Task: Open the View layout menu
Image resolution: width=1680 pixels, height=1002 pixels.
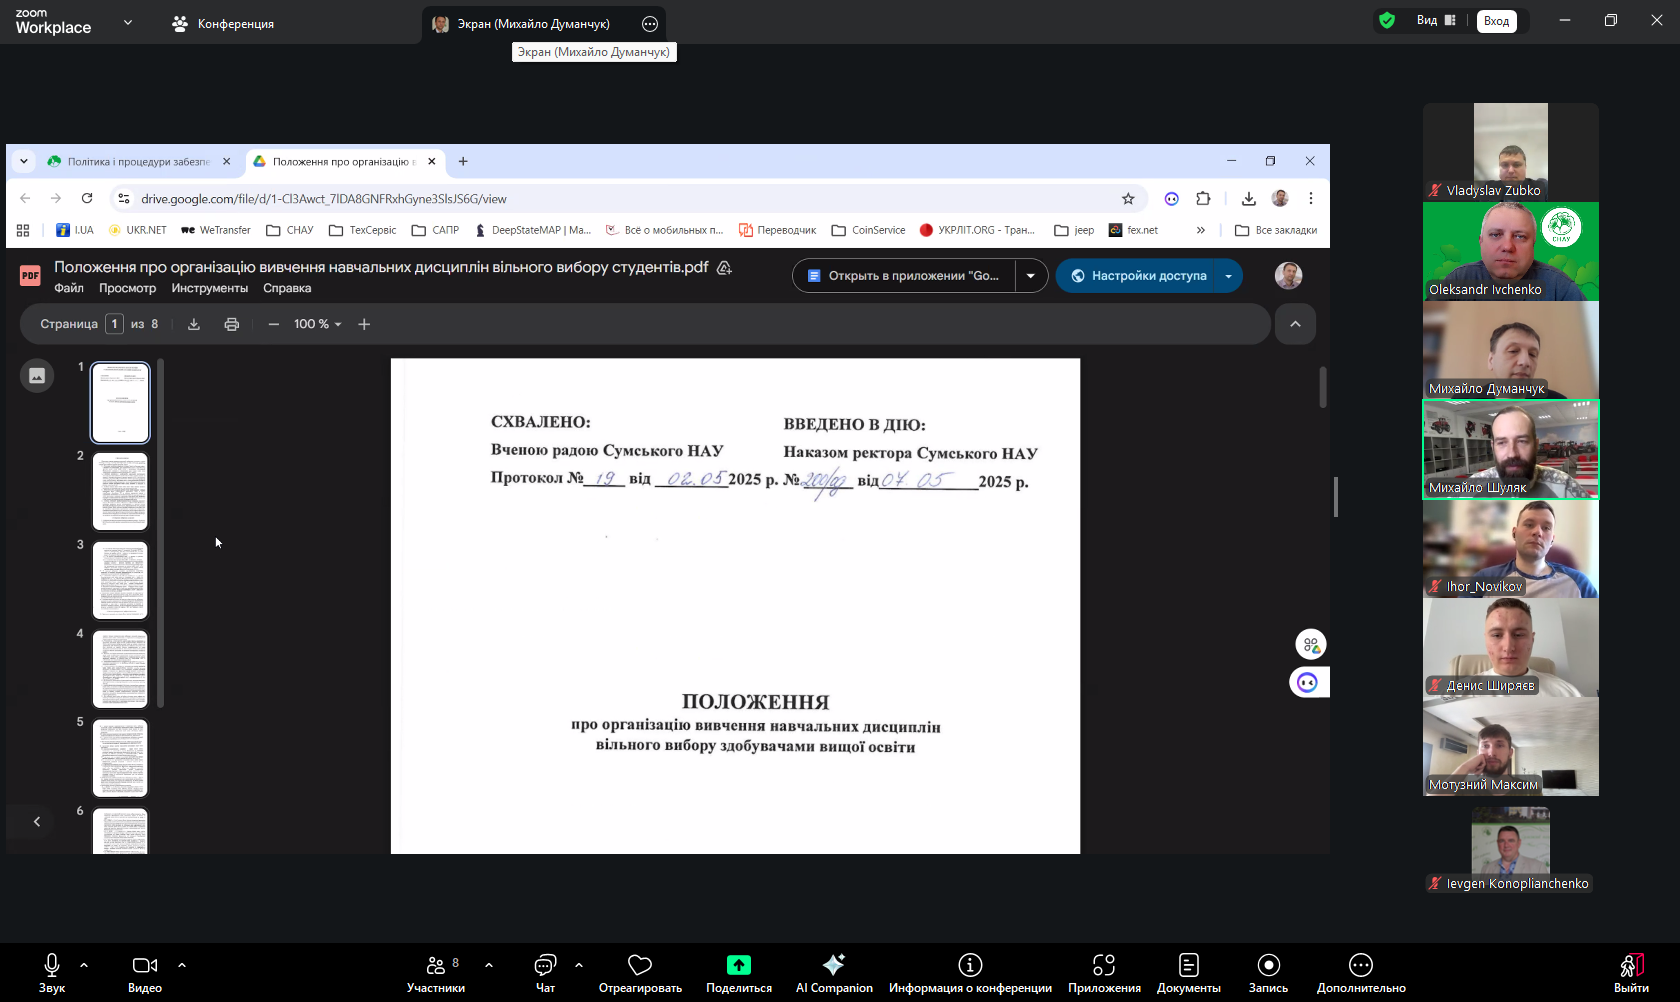Action: pos(1435,21)
